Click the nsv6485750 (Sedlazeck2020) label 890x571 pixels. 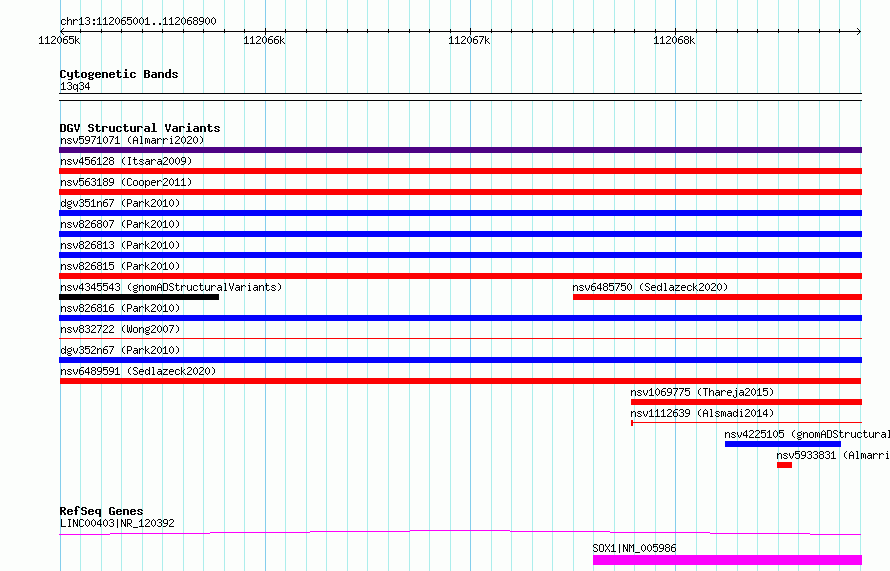point(650,287)
